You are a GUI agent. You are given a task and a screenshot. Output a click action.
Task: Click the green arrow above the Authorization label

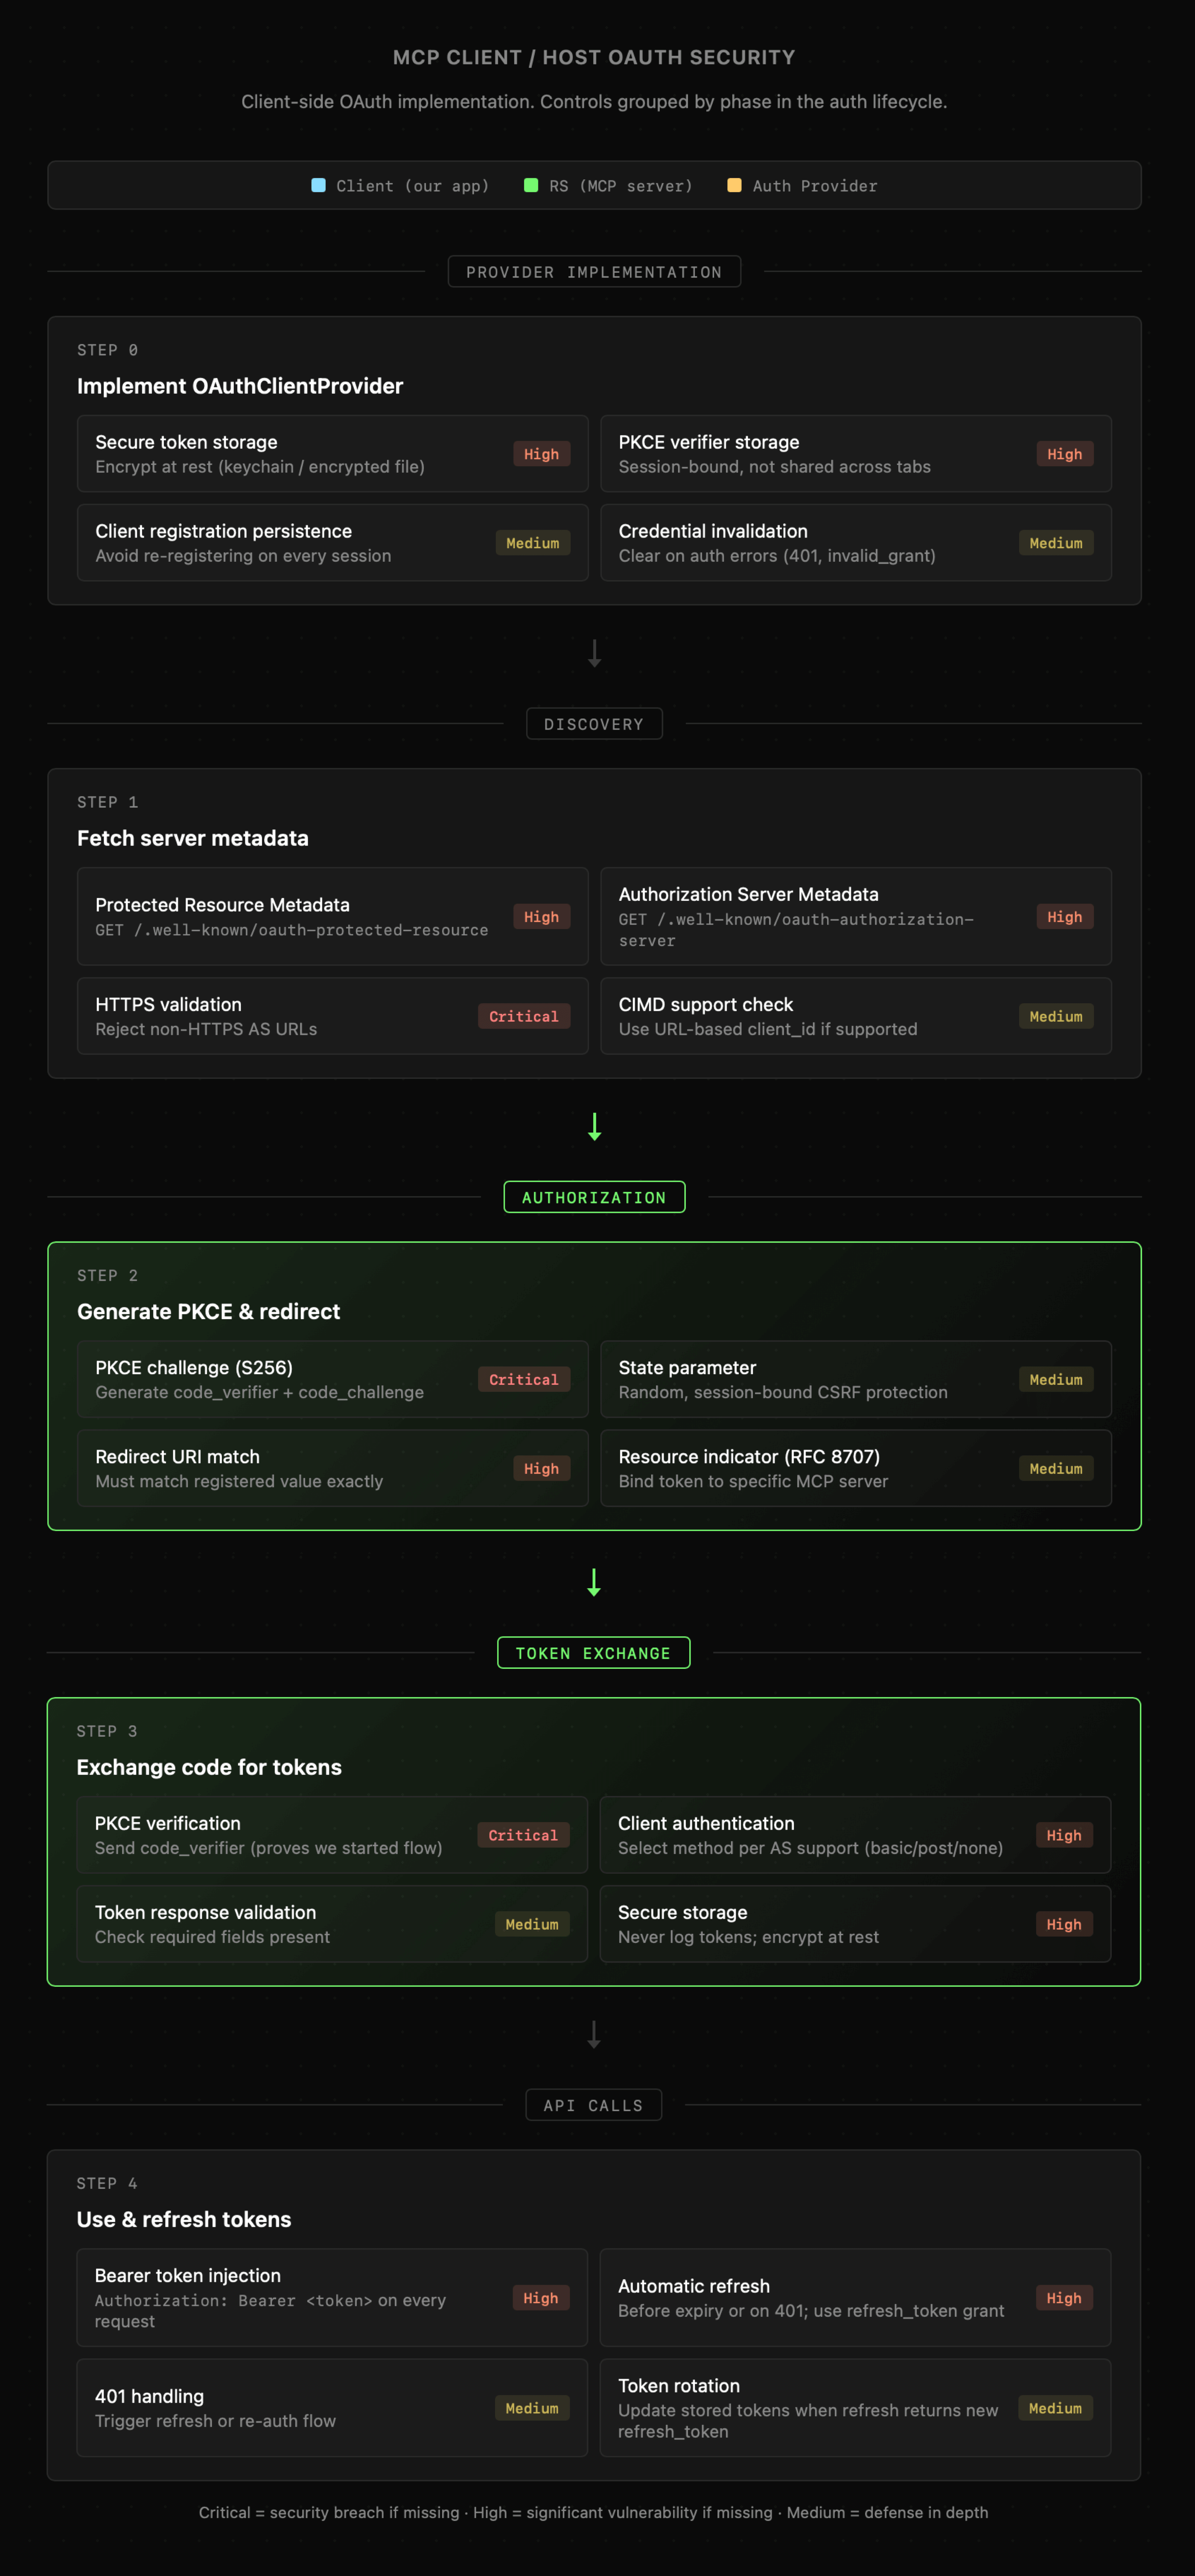[594, 1126]
